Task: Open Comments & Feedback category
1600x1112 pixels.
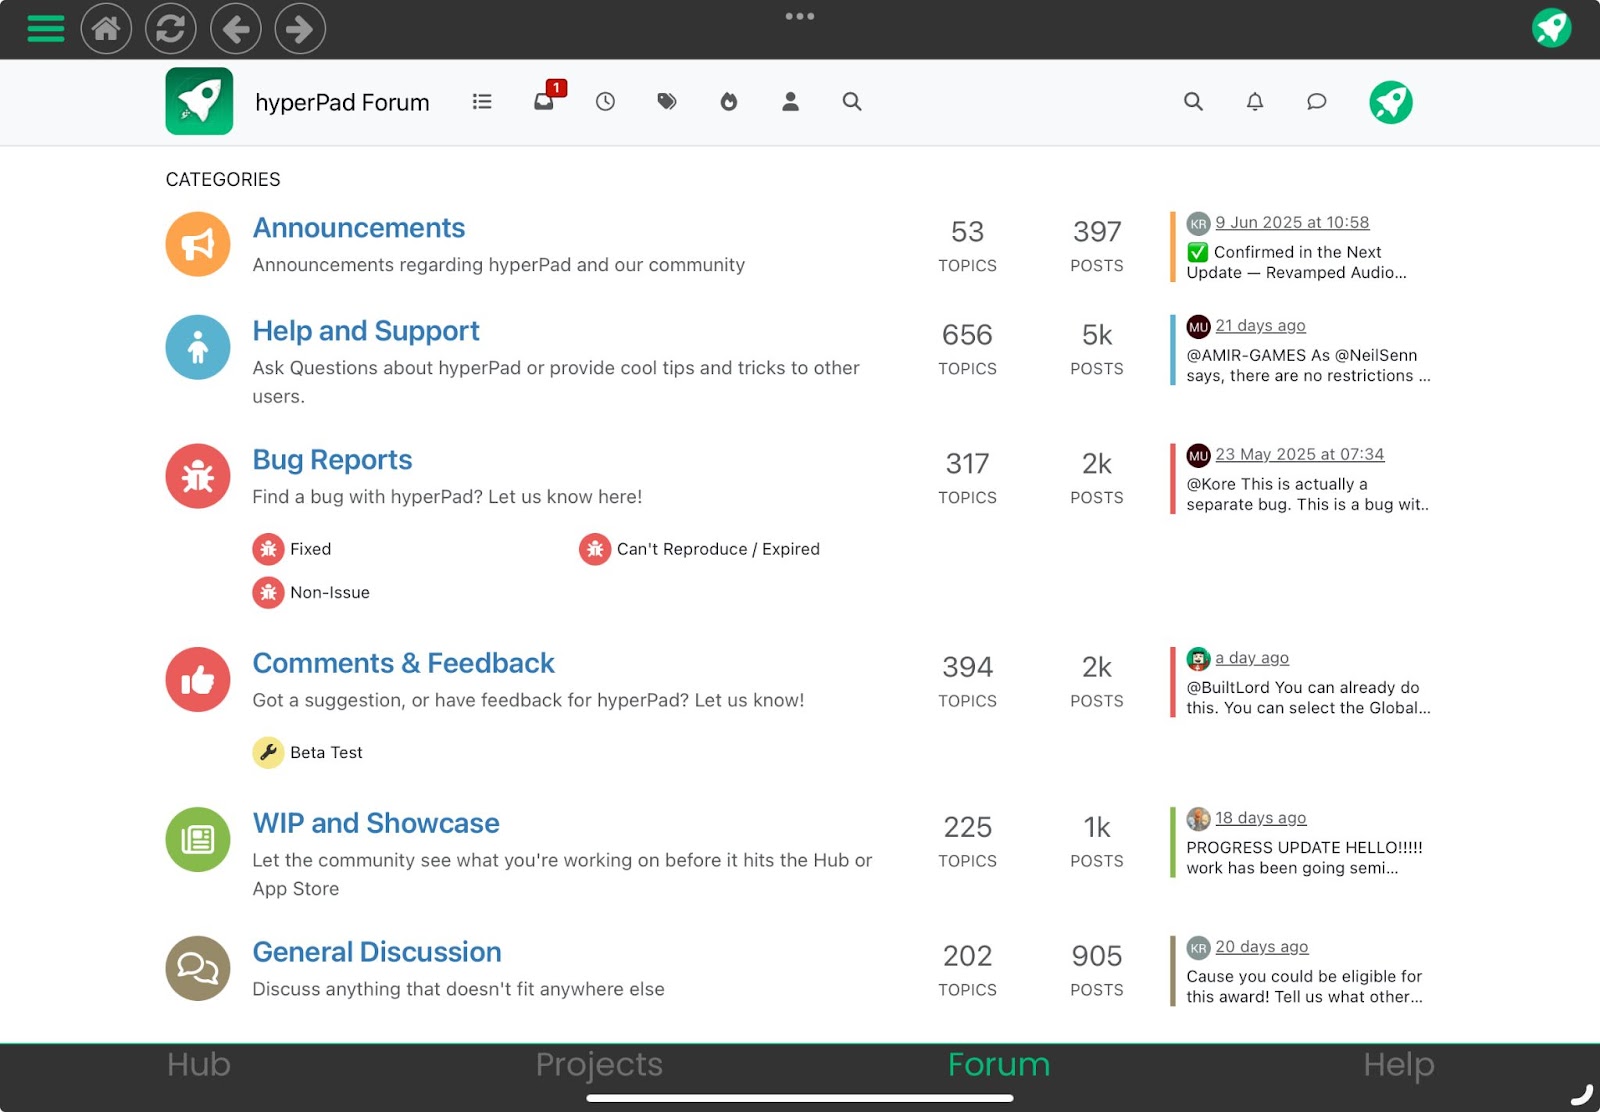Action: tap(403, 663)
